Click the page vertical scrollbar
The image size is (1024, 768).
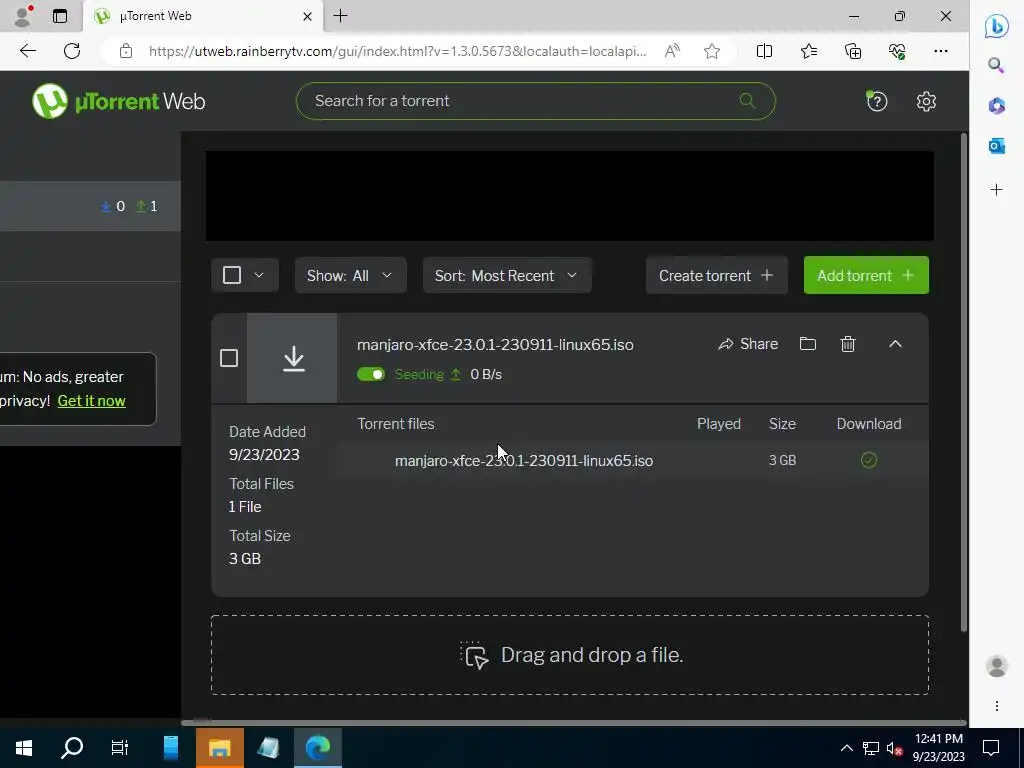point(964,383)
